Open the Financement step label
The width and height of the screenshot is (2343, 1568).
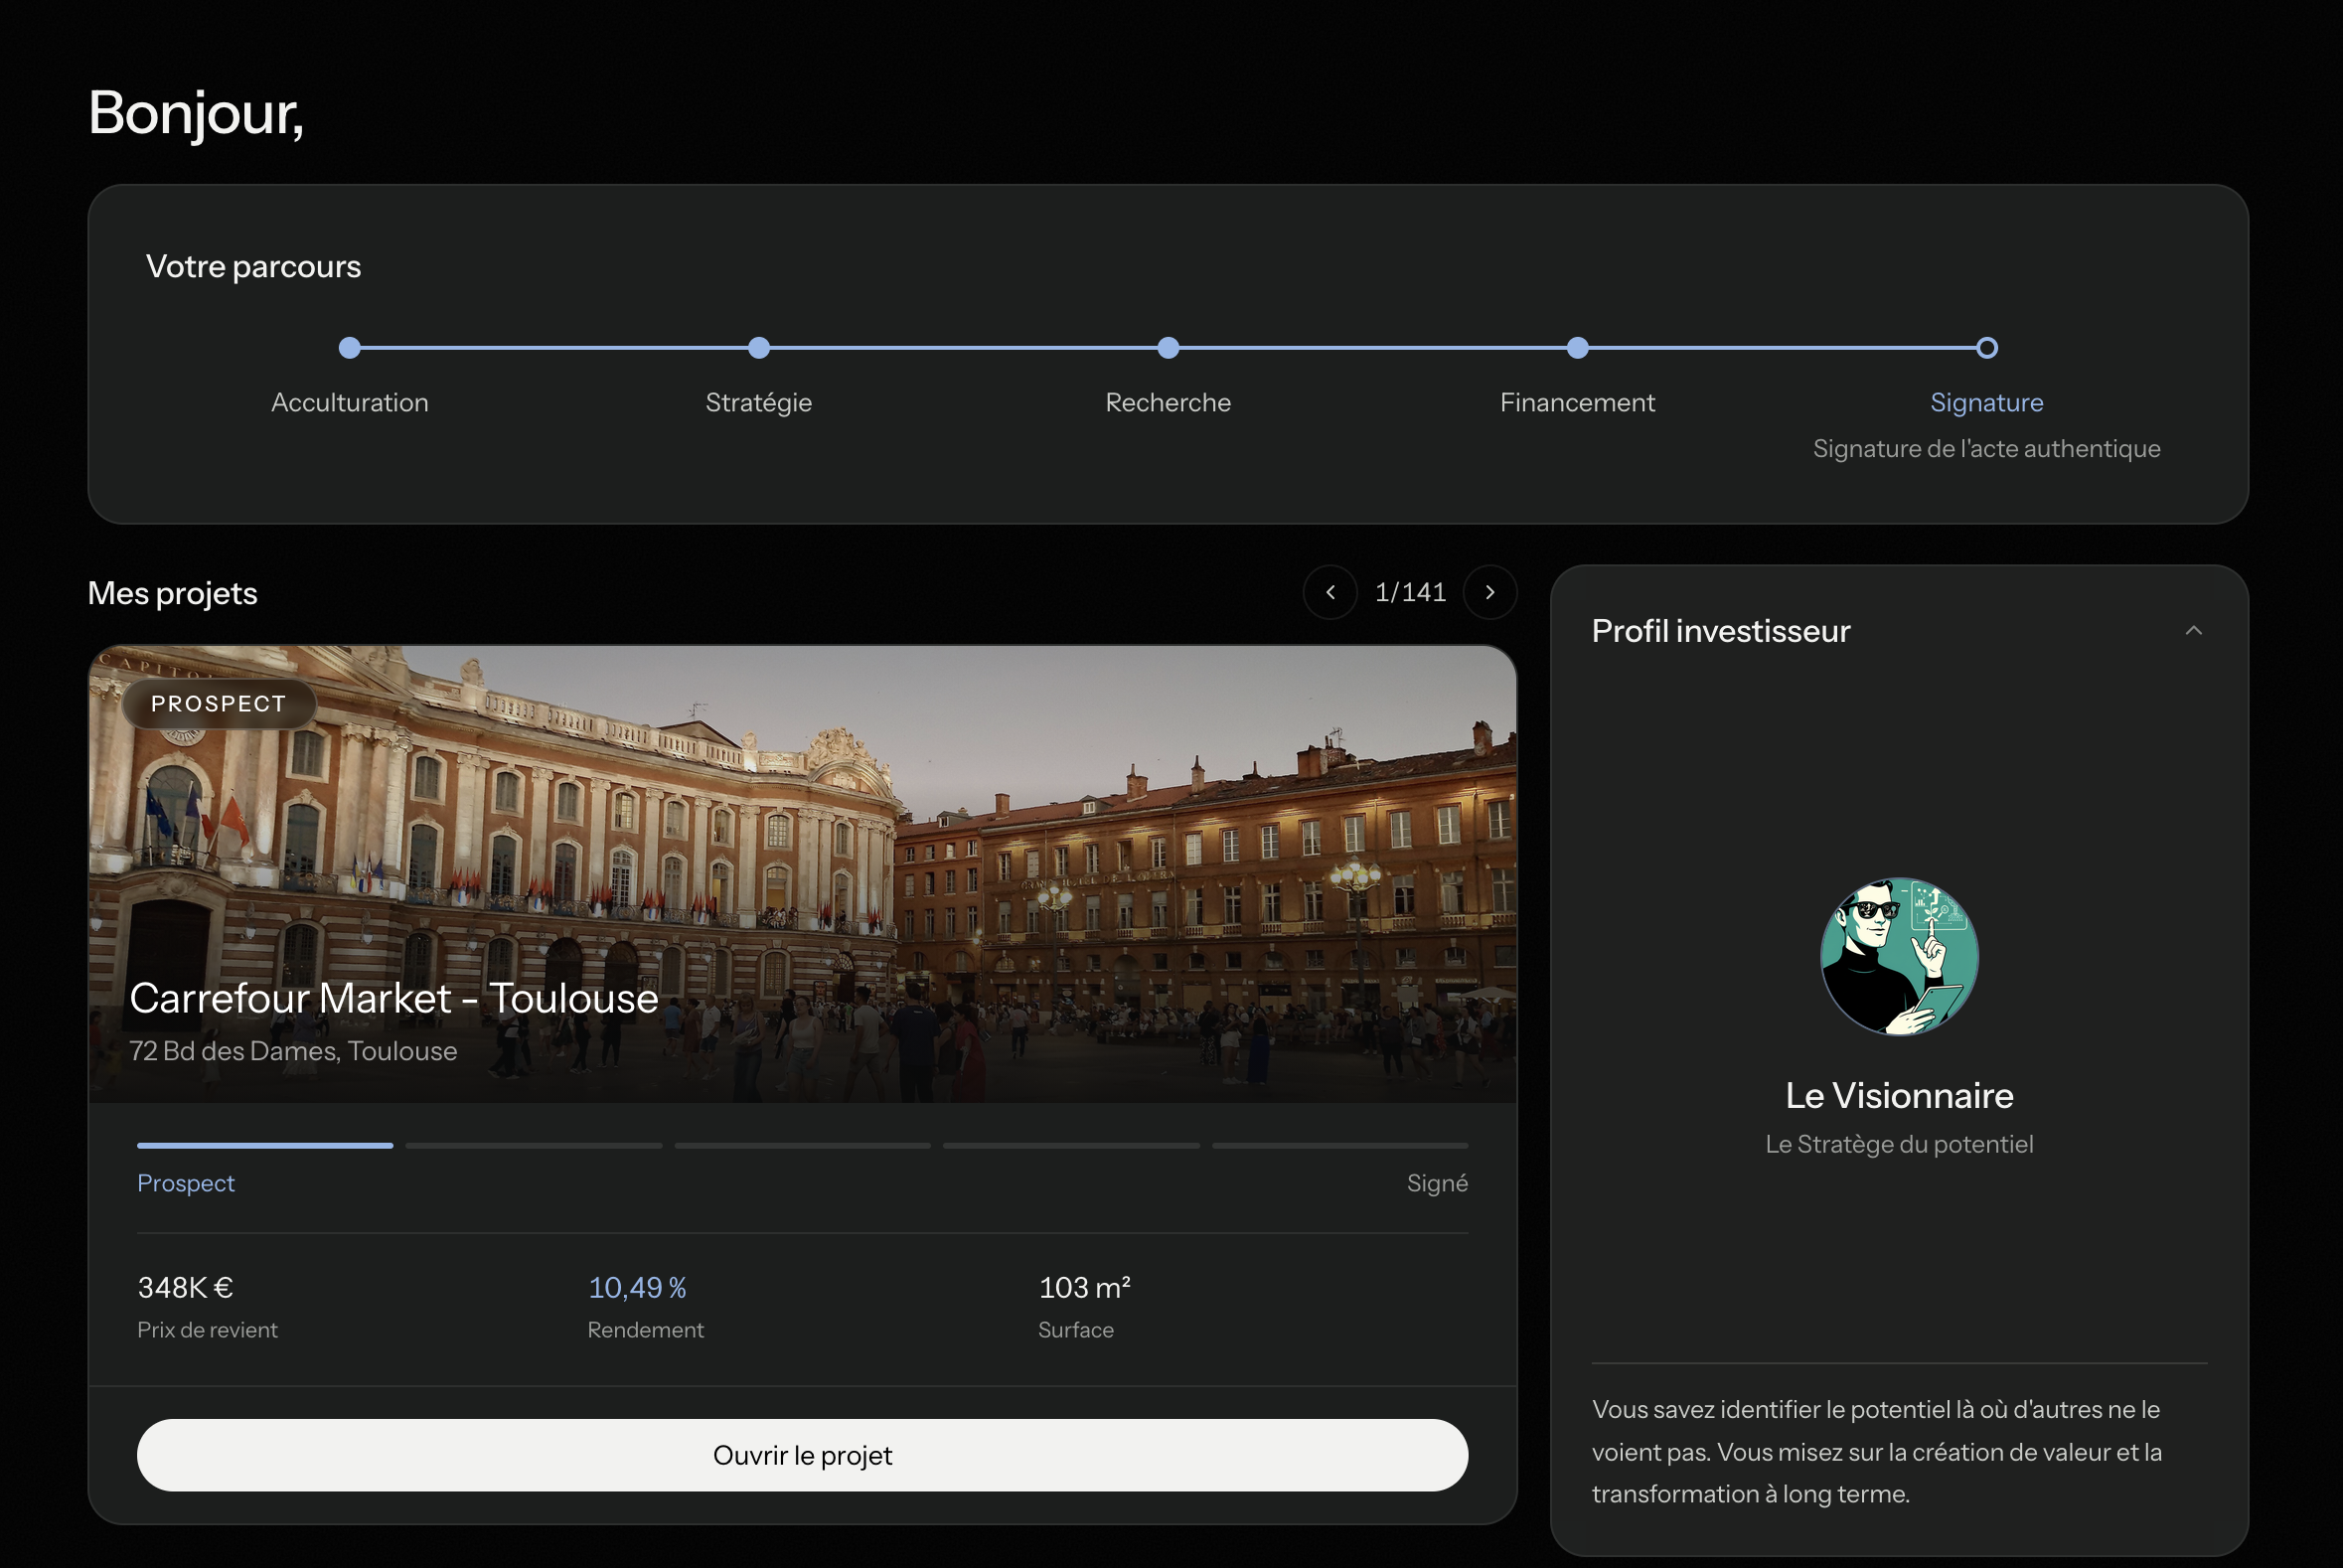point(1578,402)
